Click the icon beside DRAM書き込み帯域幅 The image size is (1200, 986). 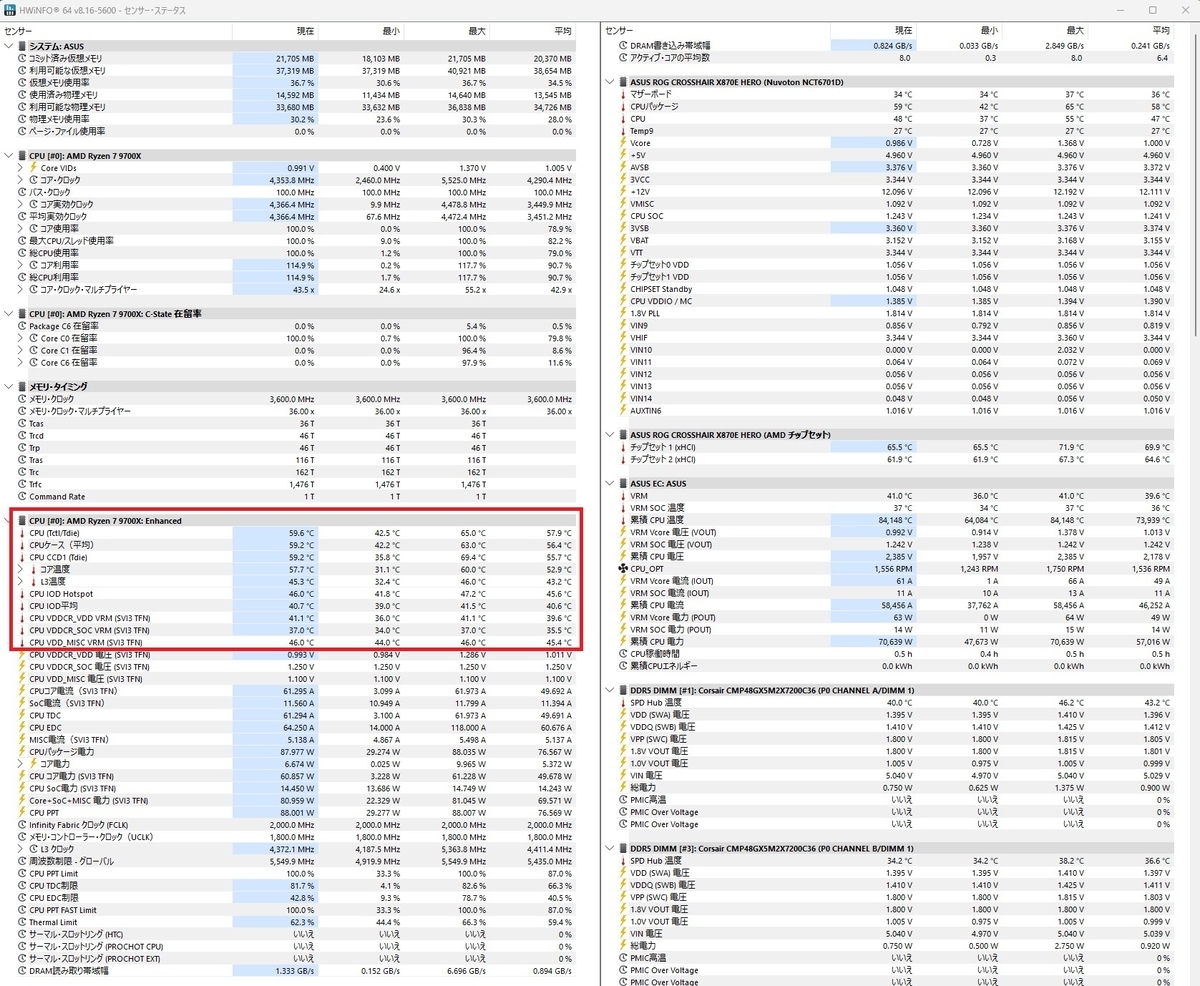[x=623, y=46]
